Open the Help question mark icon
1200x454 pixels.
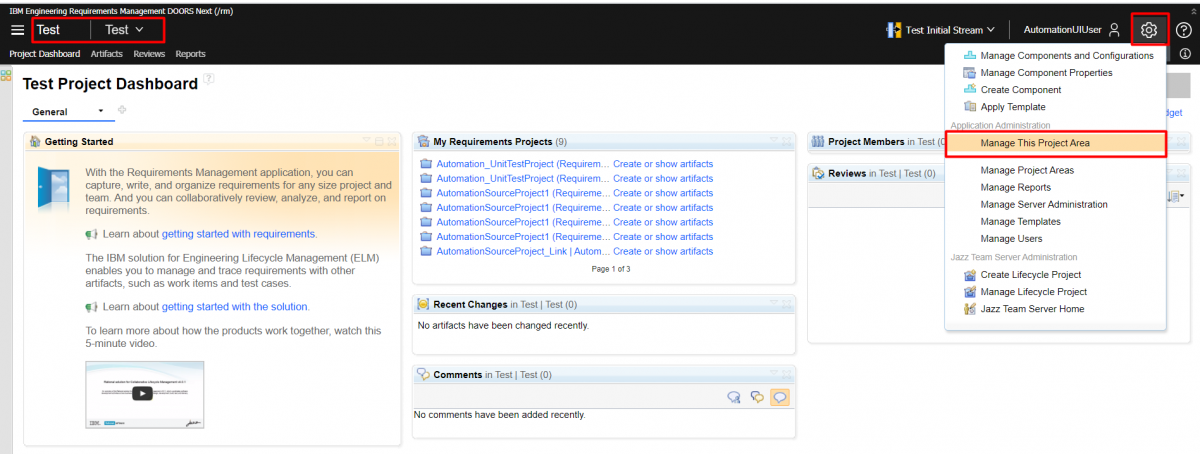coord(1184,30)
